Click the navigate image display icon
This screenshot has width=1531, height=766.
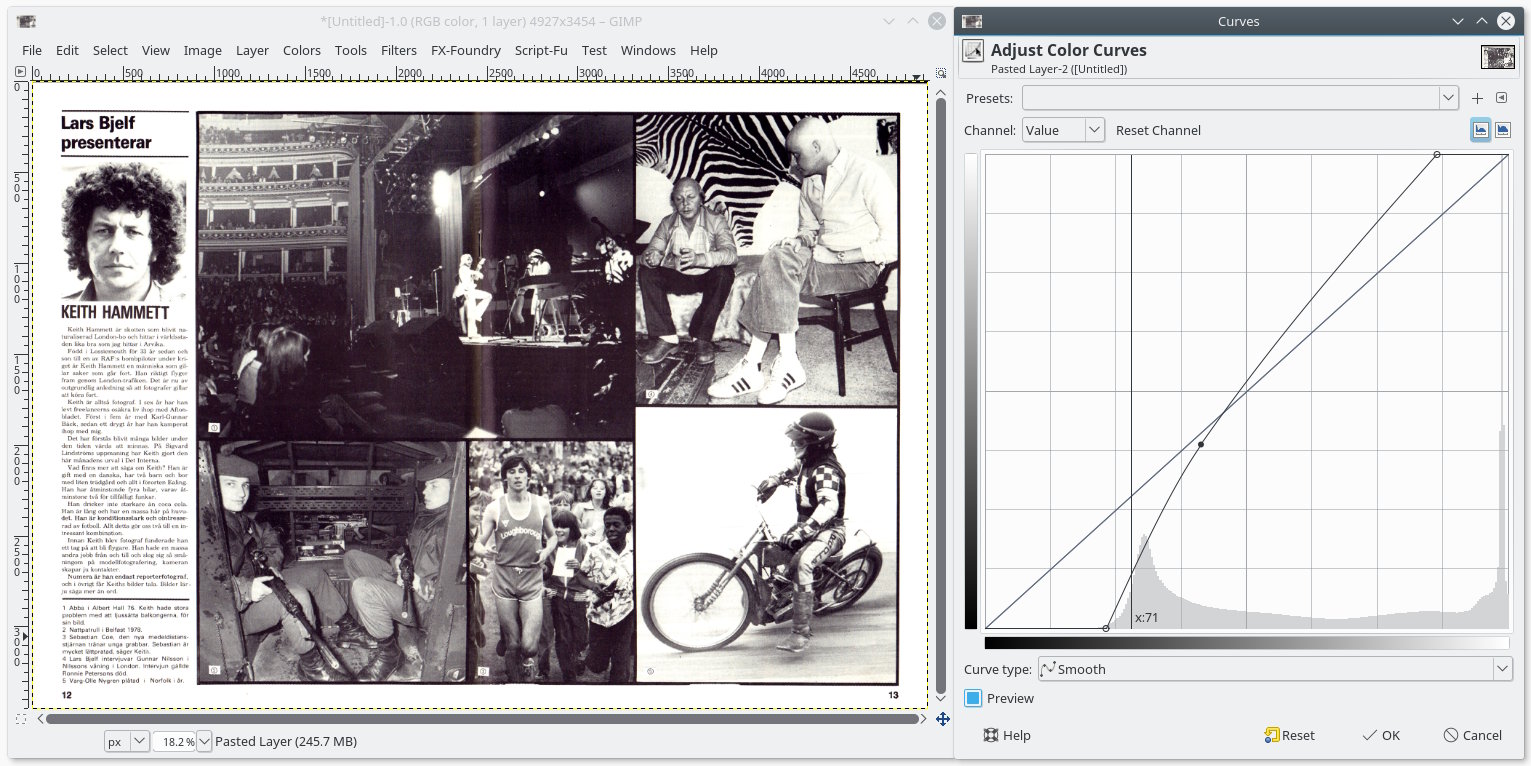pos(941,718)
